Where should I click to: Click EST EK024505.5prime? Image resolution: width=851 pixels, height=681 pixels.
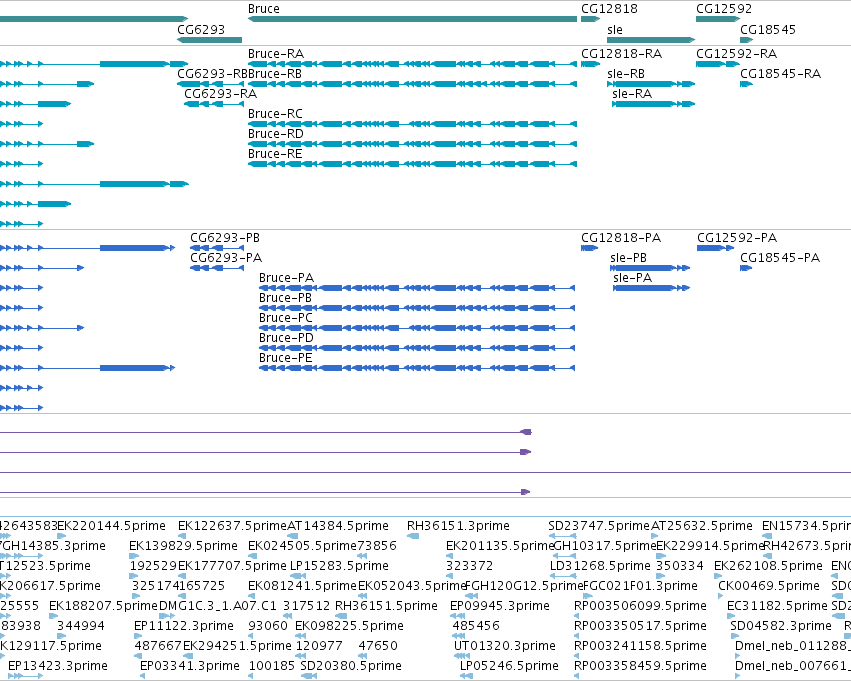302,546
